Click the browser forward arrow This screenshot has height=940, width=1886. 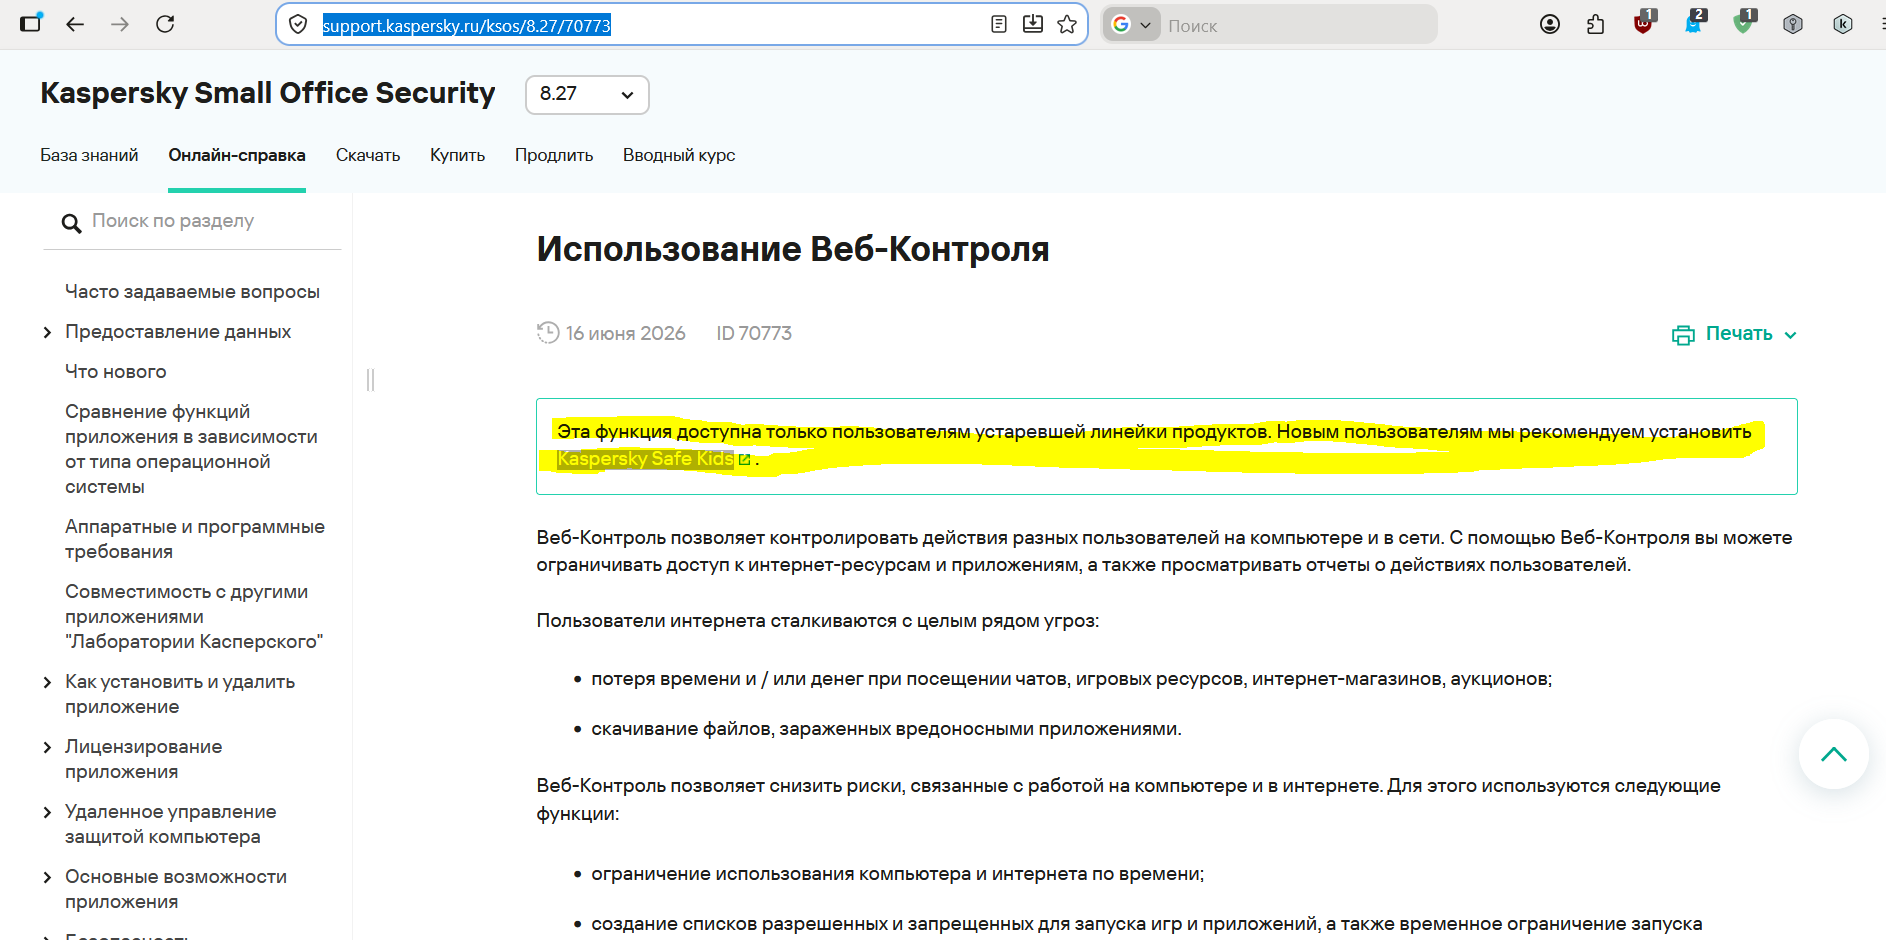(x=120, y=24)
